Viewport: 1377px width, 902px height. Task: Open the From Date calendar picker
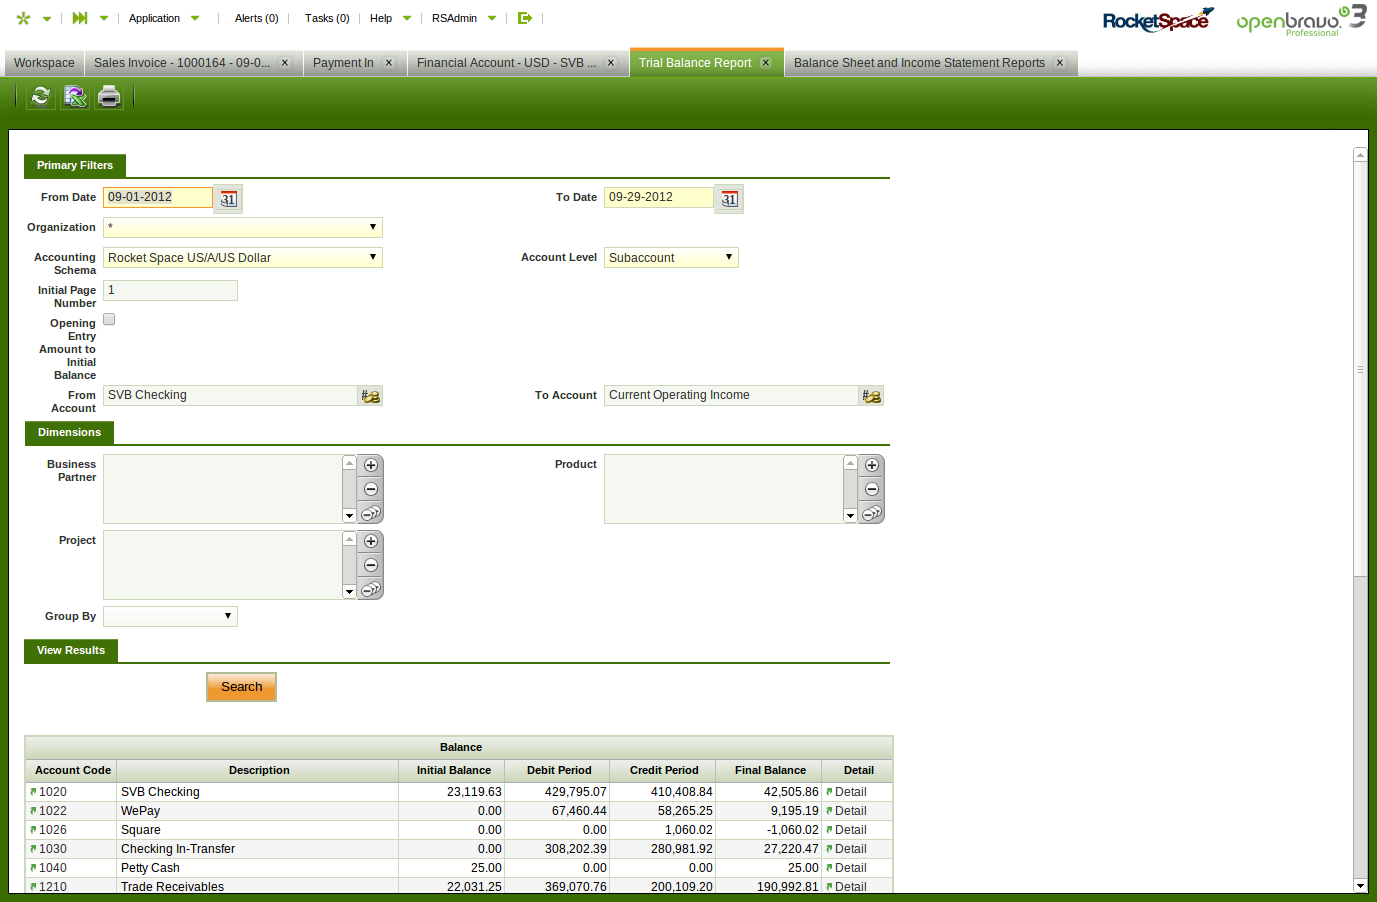coord(229,199)
